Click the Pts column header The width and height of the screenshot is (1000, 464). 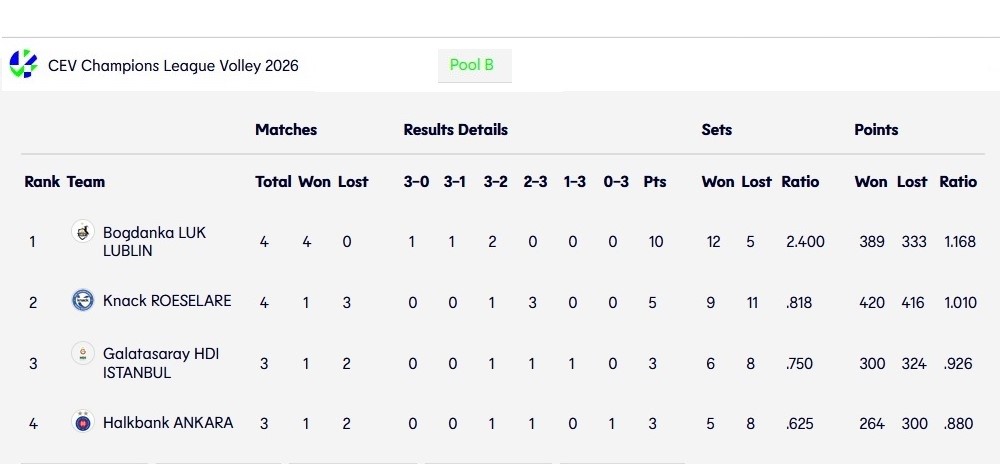point(655,182)
